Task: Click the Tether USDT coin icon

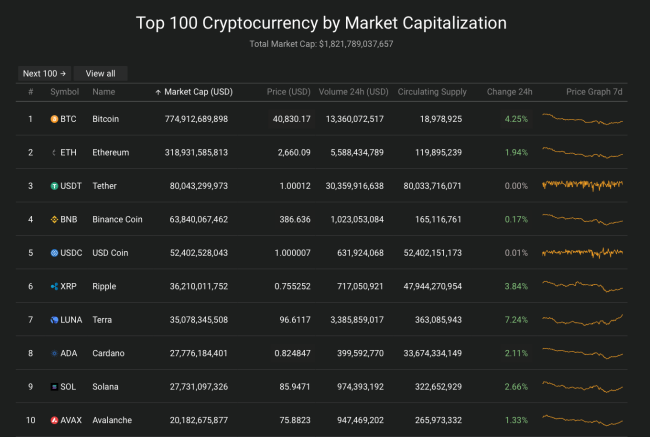Action: click(x=54, y=186)
